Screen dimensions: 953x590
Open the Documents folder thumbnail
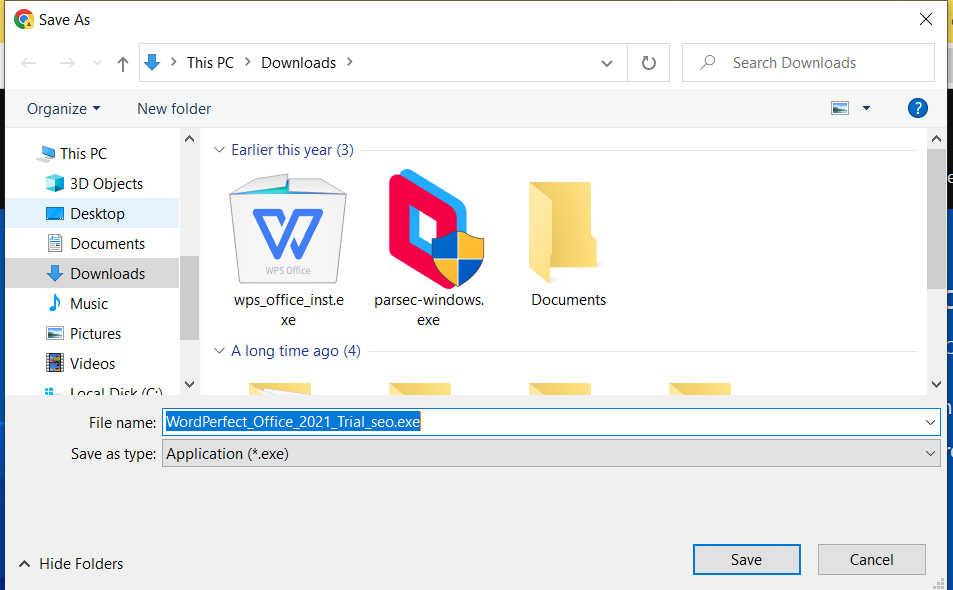pyautogui.click(x=567, y=230)
